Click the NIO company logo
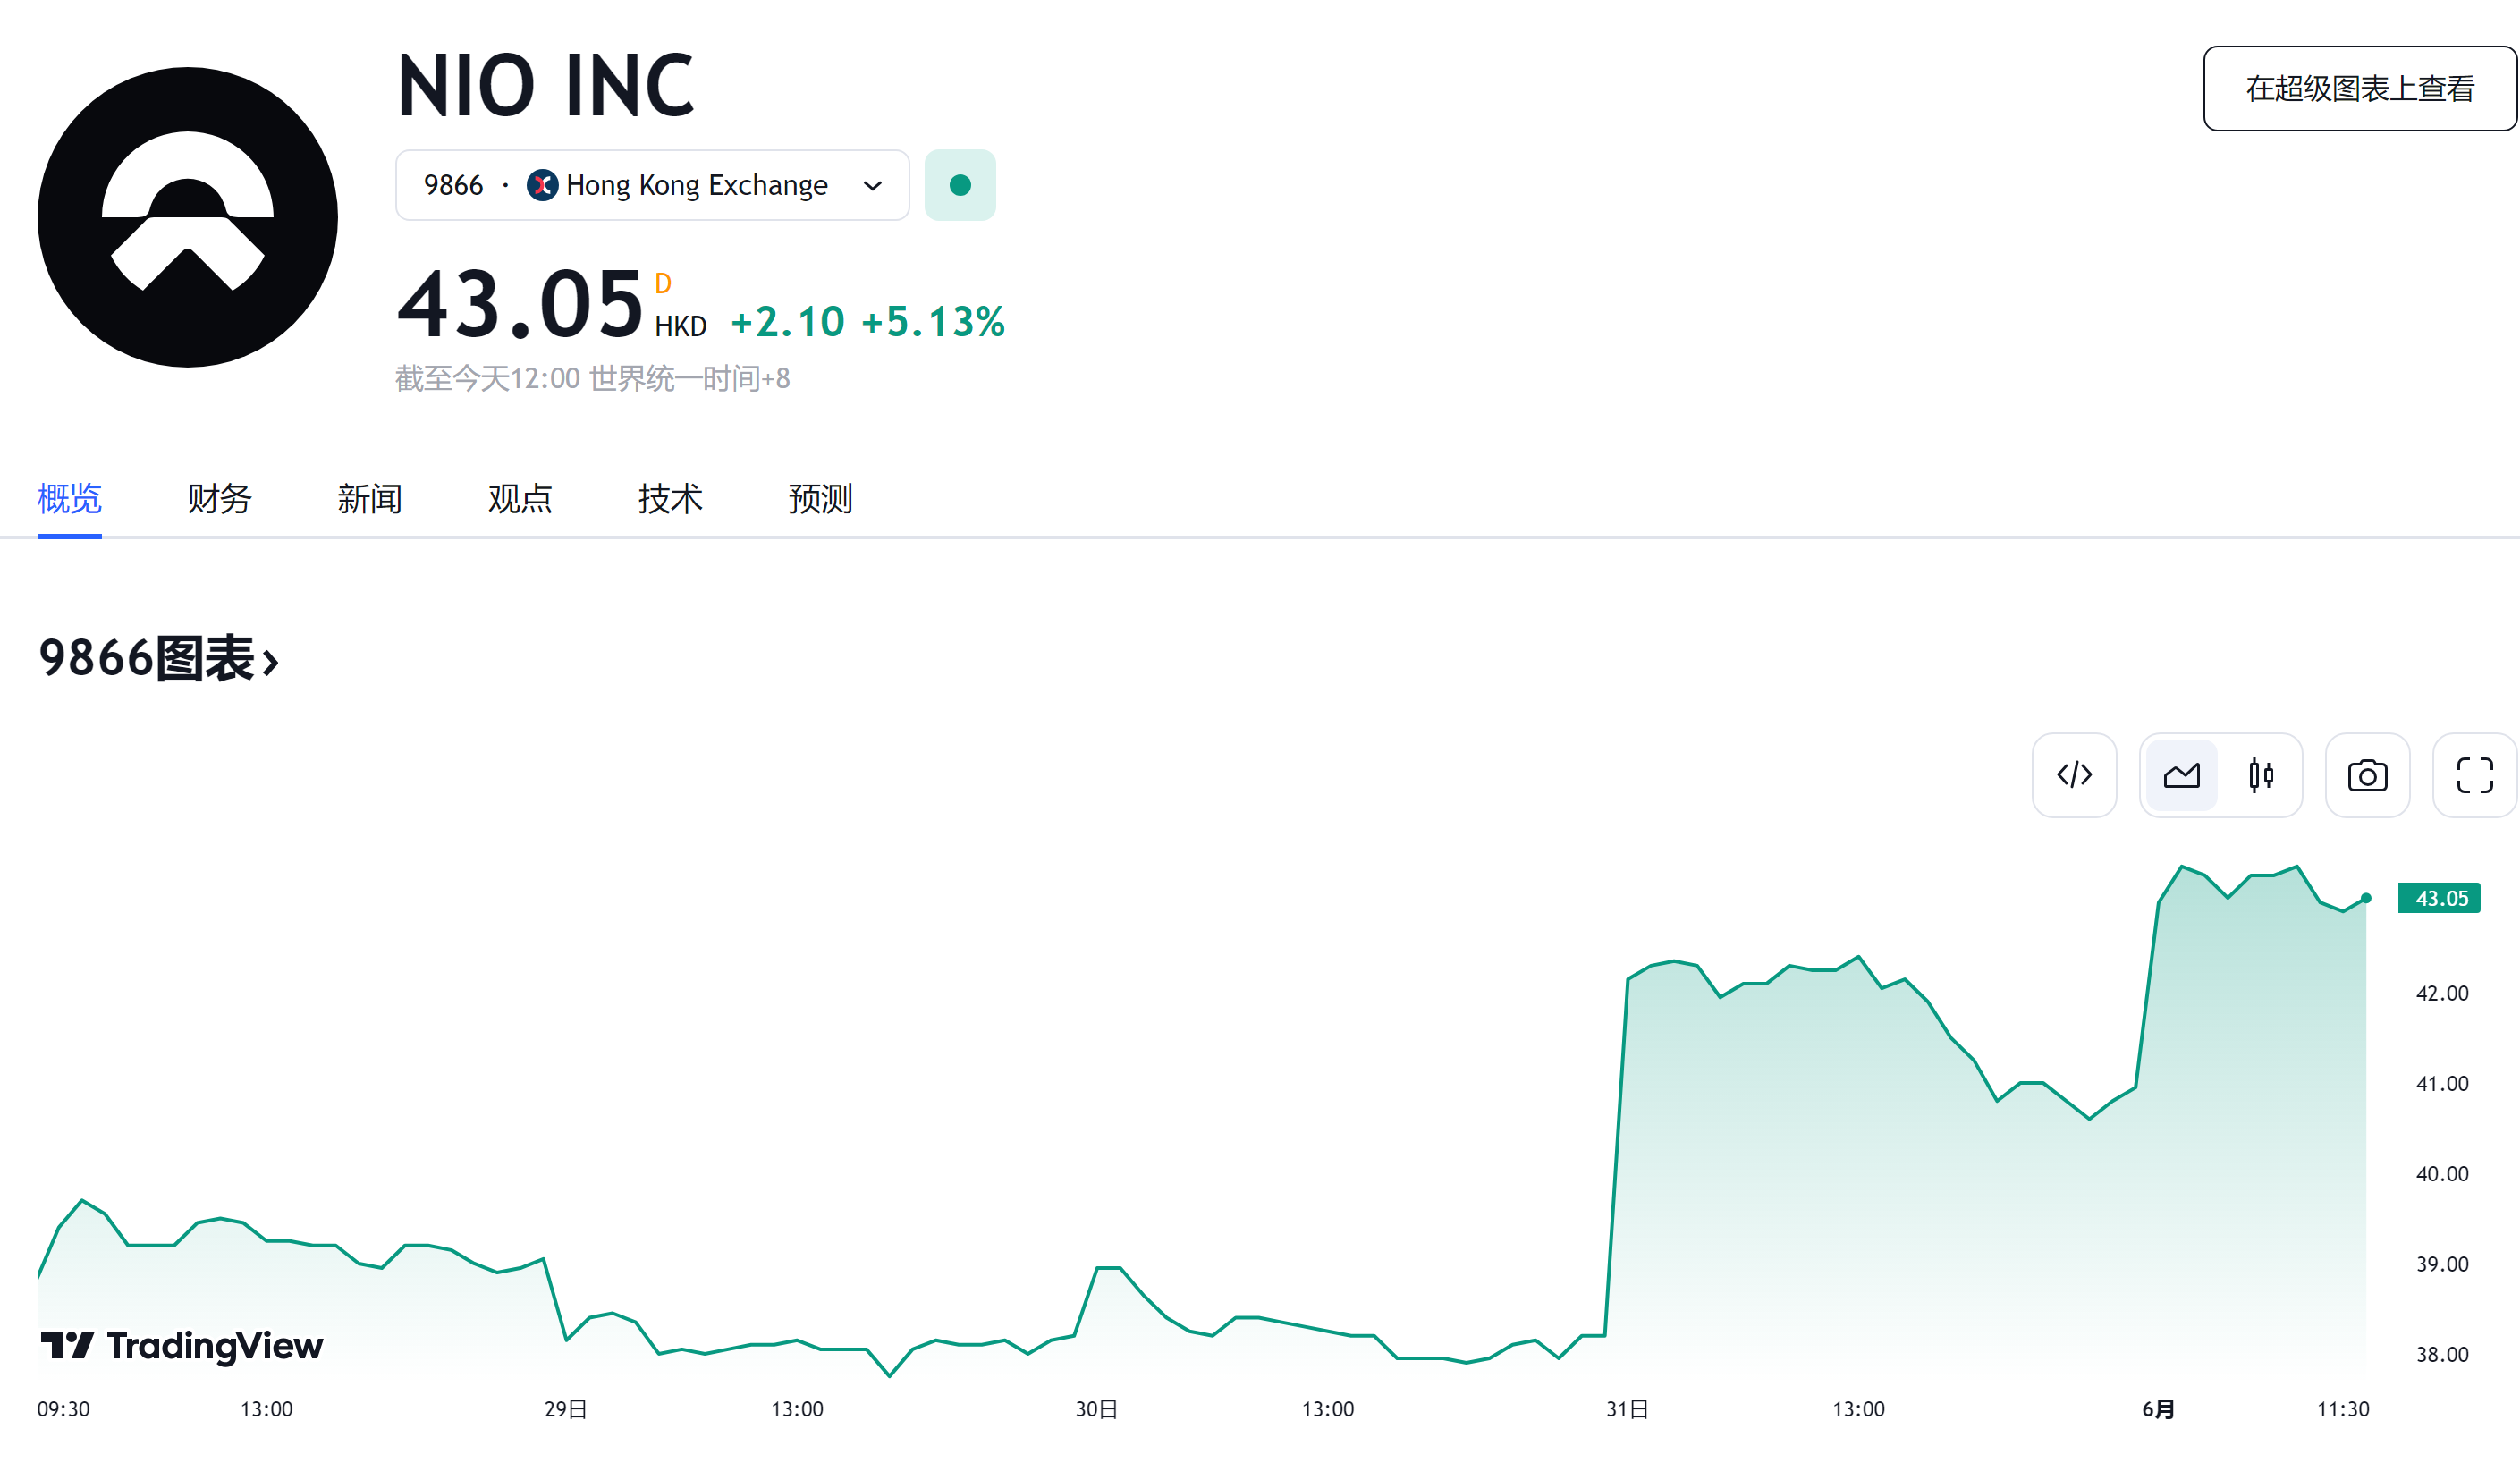 click(x=188, y=217)
